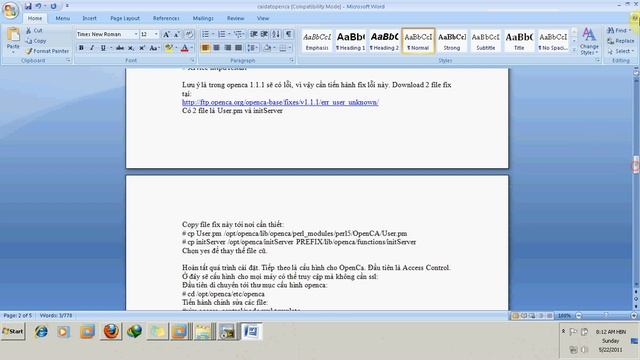Image resolution: width=640 pixels, height=360 pixels.
Task: Switch to the Review tab
Action: pos(236,18)
